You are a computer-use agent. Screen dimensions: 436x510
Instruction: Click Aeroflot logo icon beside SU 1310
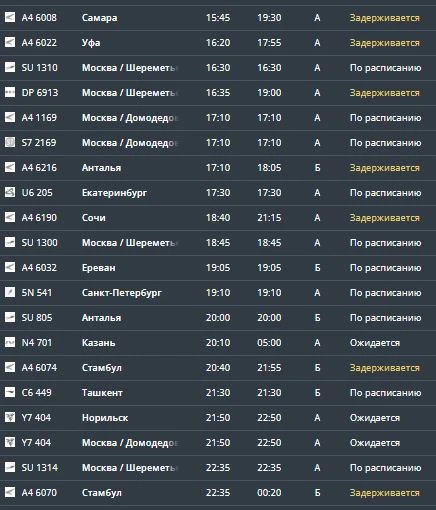[x=10, y=67]
